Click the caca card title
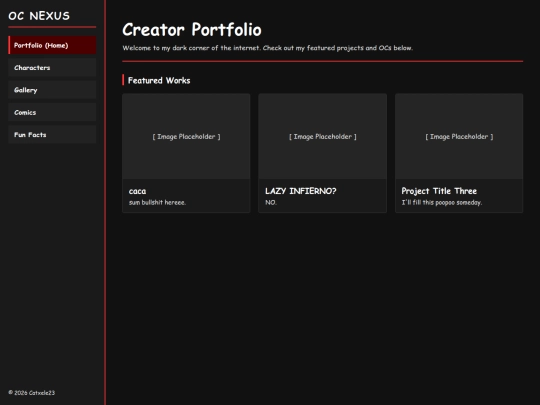The width and height of the screenshot is (540, 405). [x=137, y=191]
